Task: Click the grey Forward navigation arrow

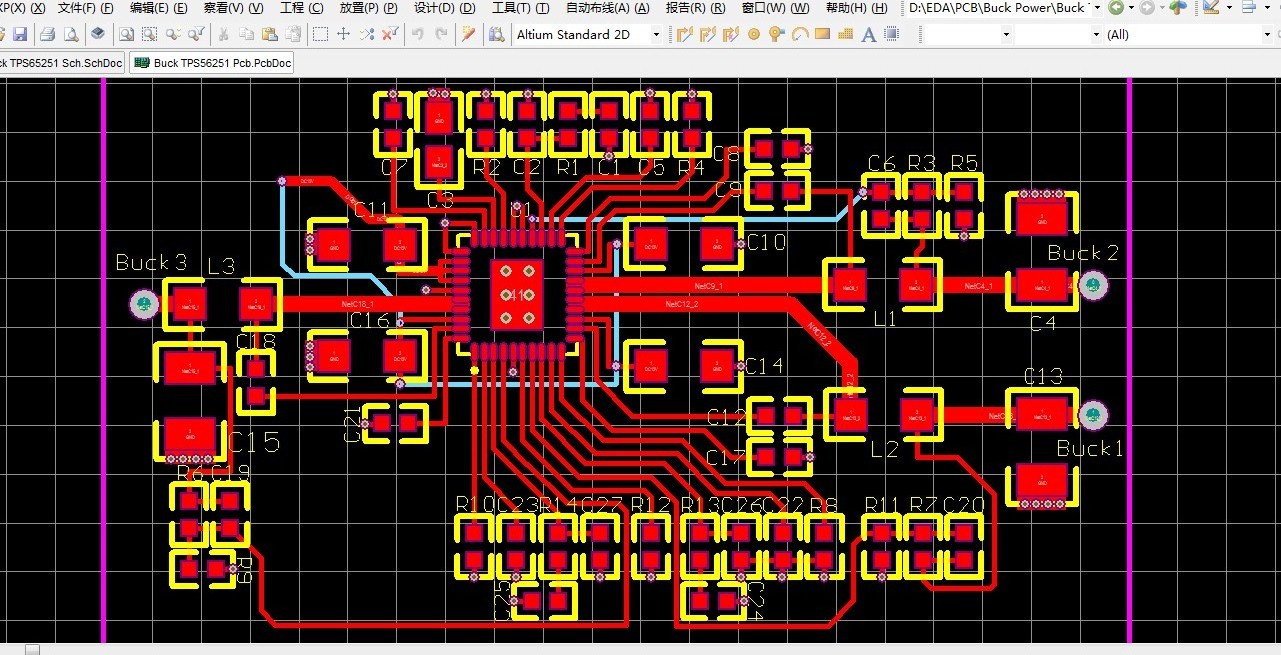Action: (x=1147, y=8)
